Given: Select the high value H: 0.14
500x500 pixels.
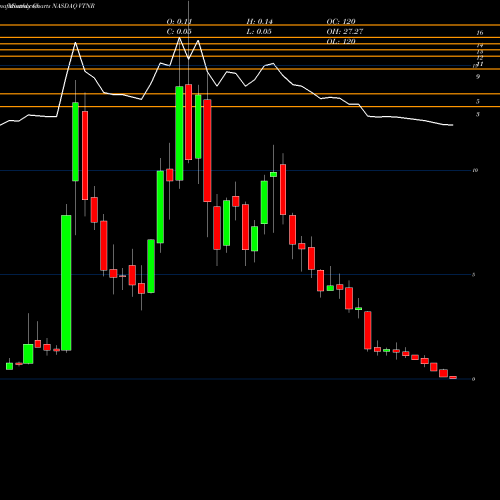Looking at the screenshot, I should pos(259,21).
